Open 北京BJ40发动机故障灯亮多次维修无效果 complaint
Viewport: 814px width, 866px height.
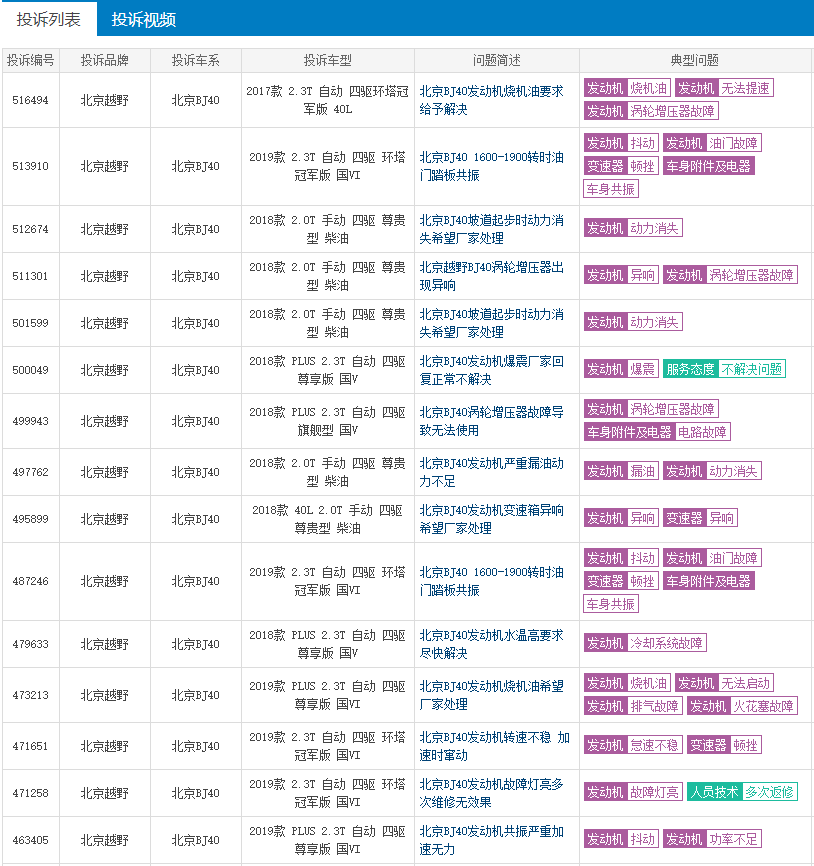(x=491, y=793)
